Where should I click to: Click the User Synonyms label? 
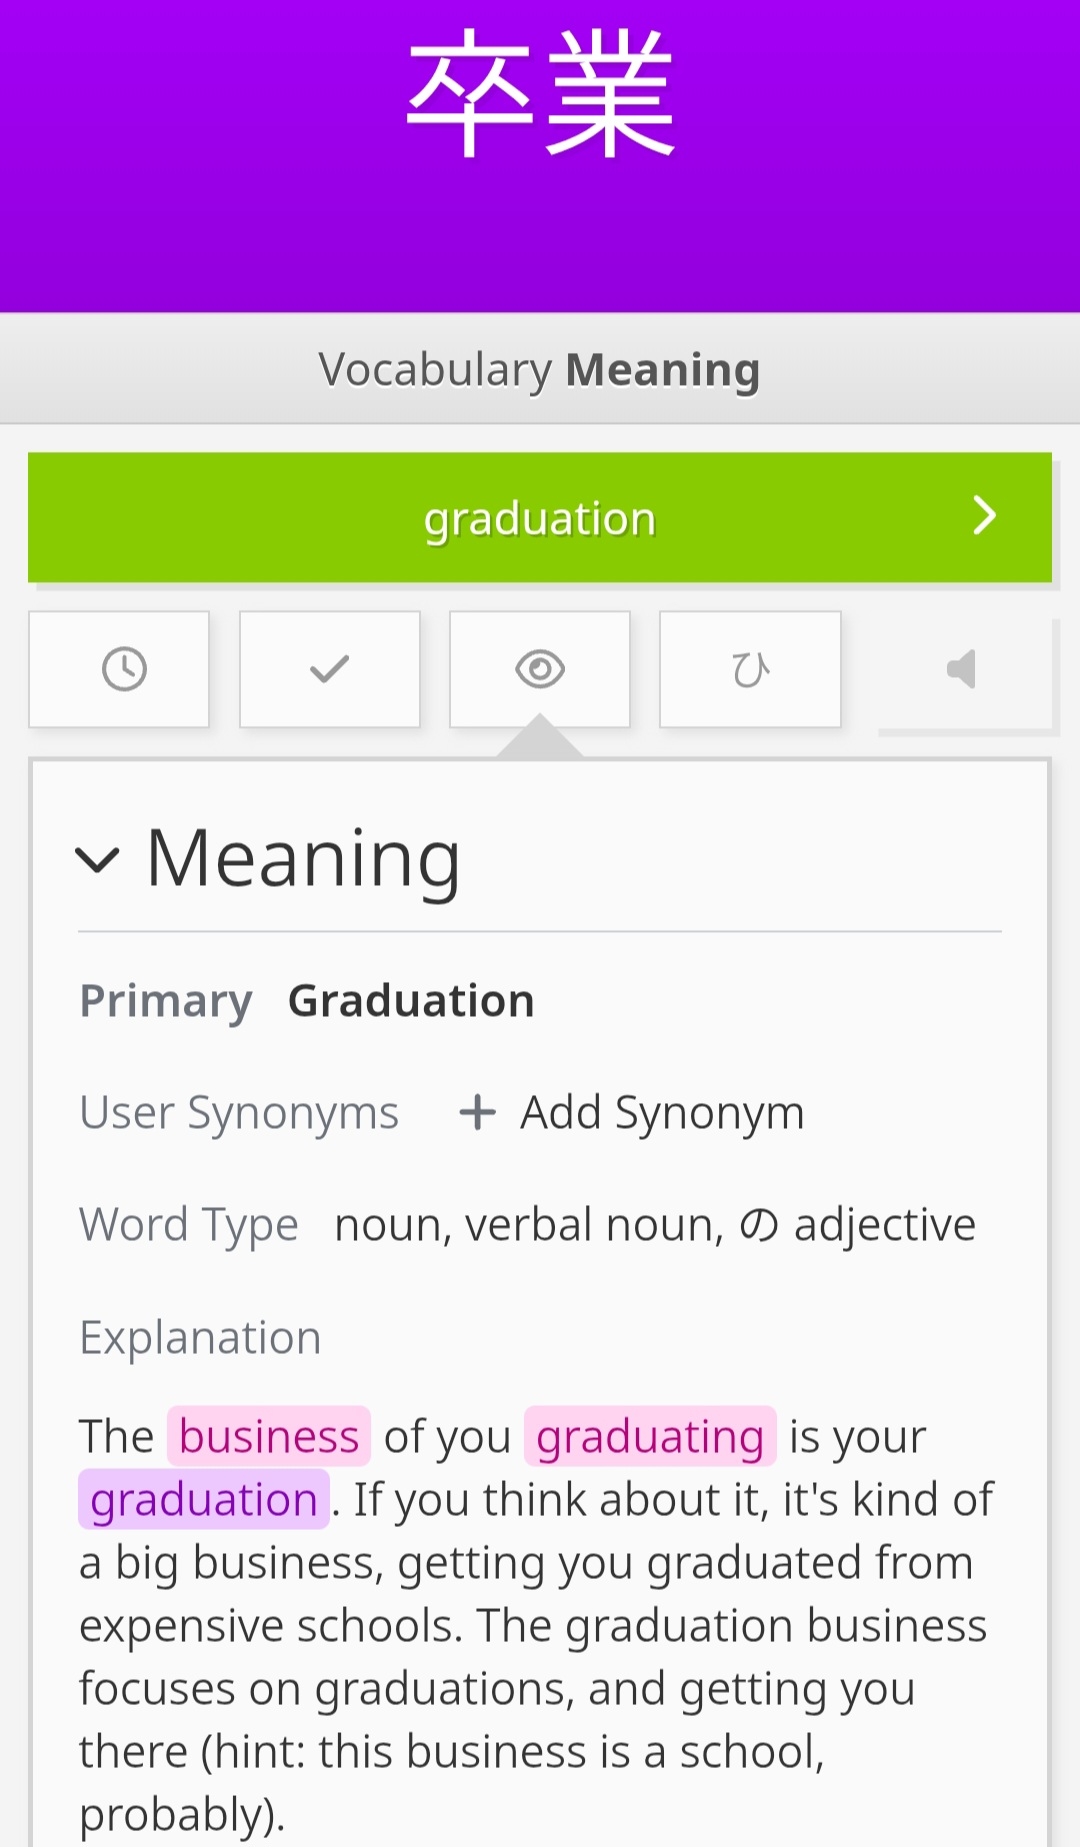point(239,1112)
